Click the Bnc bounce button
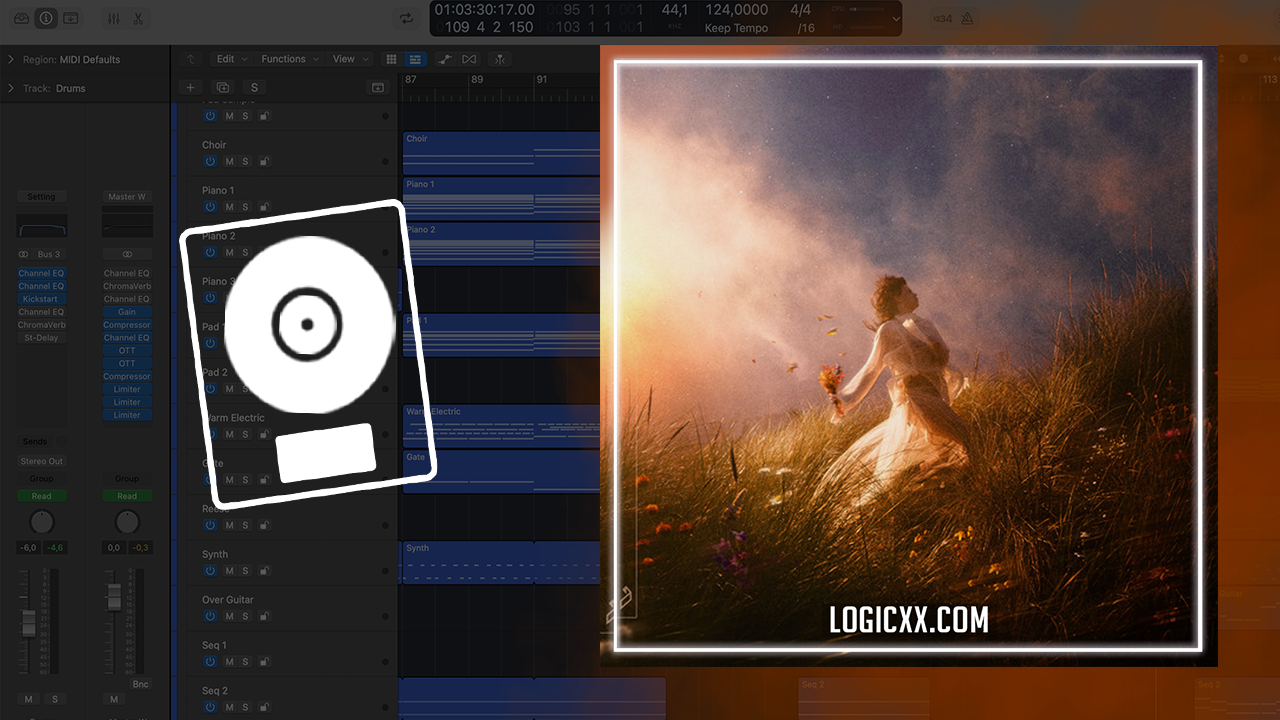Screen dimensions: 1280x720 141,684
